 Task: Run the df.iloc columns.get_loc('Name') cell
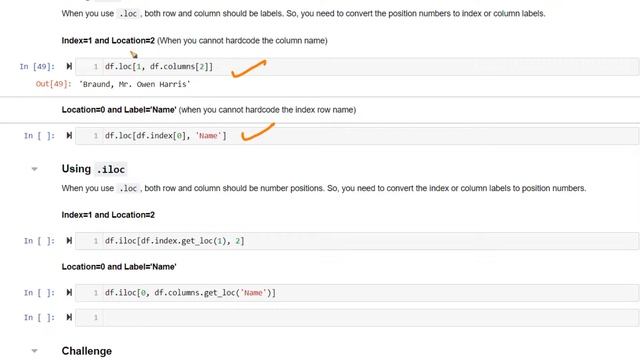[69, 293]
